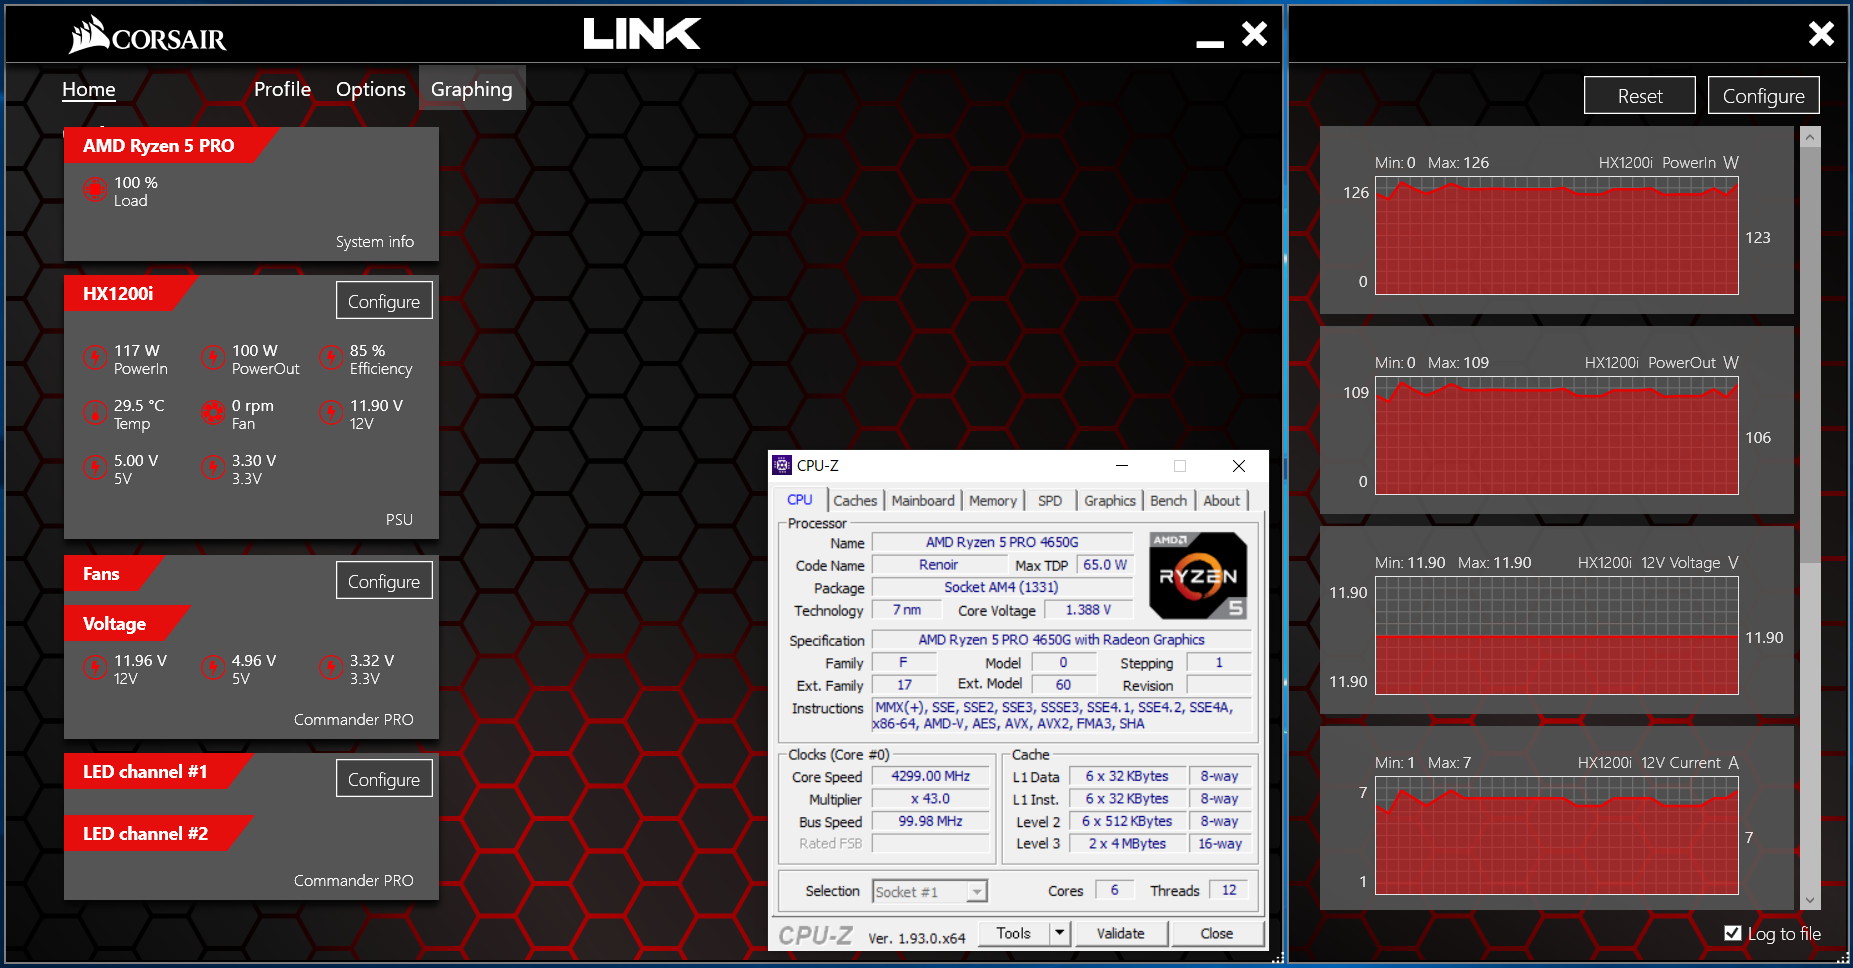Click Configure in the LED channel #1 panel
The image size is (1853, 968).
point(384,779)
